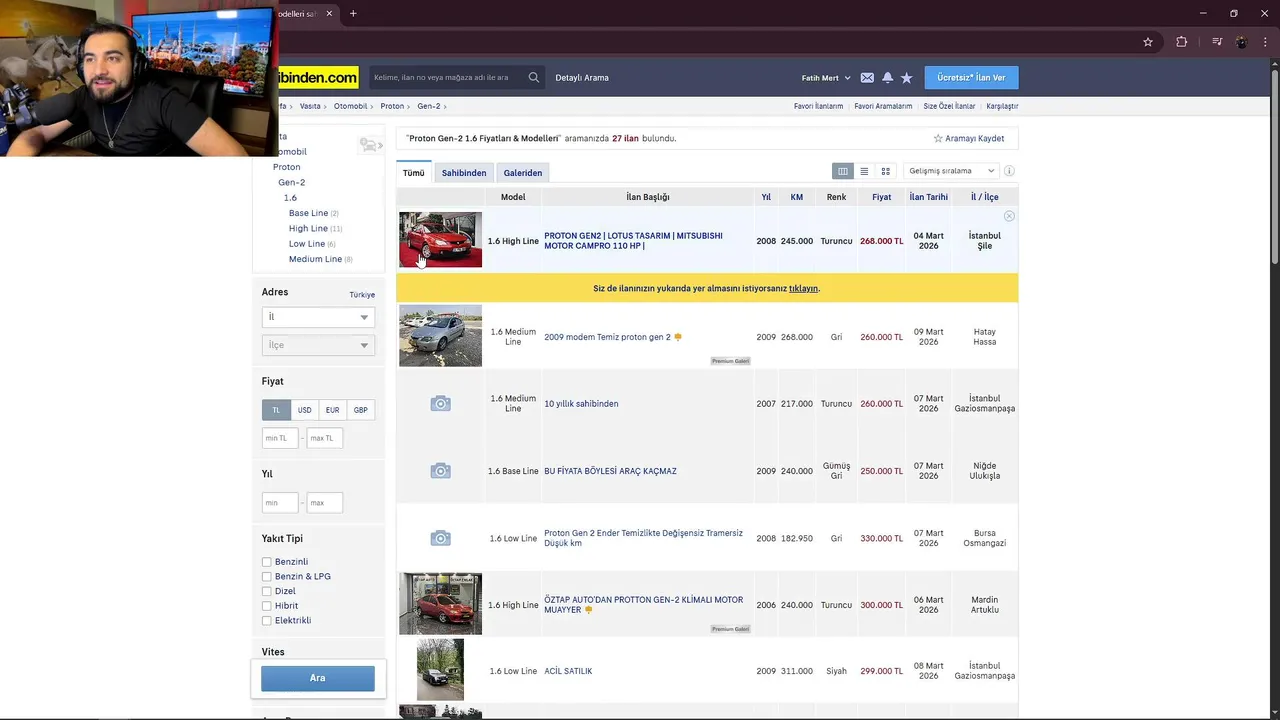This screenshot has width=1280, height=720.
Task: Open Gelişmiş sıralama sort dropdown
Action: click(x=950, y=171)
